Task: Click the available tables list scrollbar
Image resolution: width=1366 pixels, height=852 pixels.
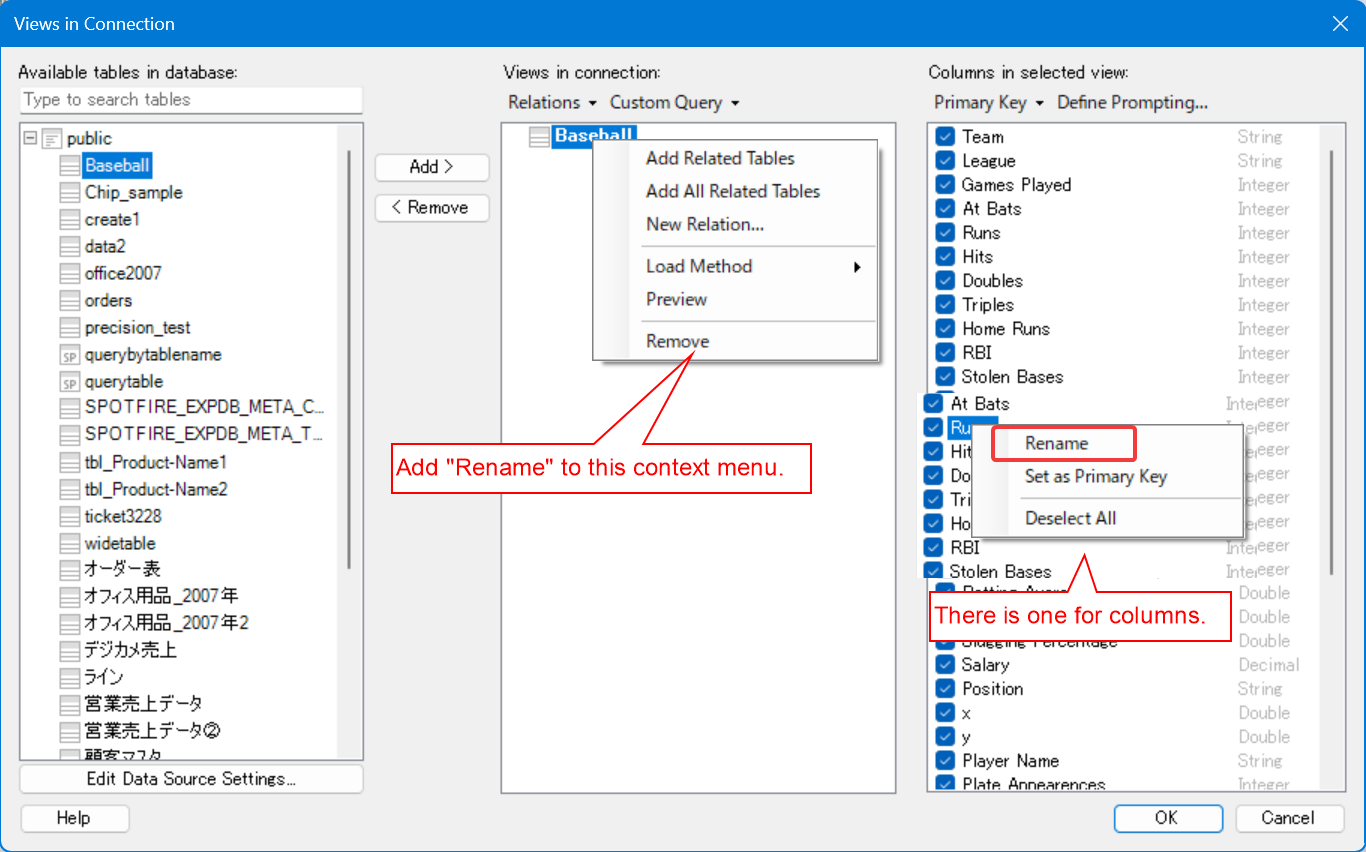Action: (349, 360)
